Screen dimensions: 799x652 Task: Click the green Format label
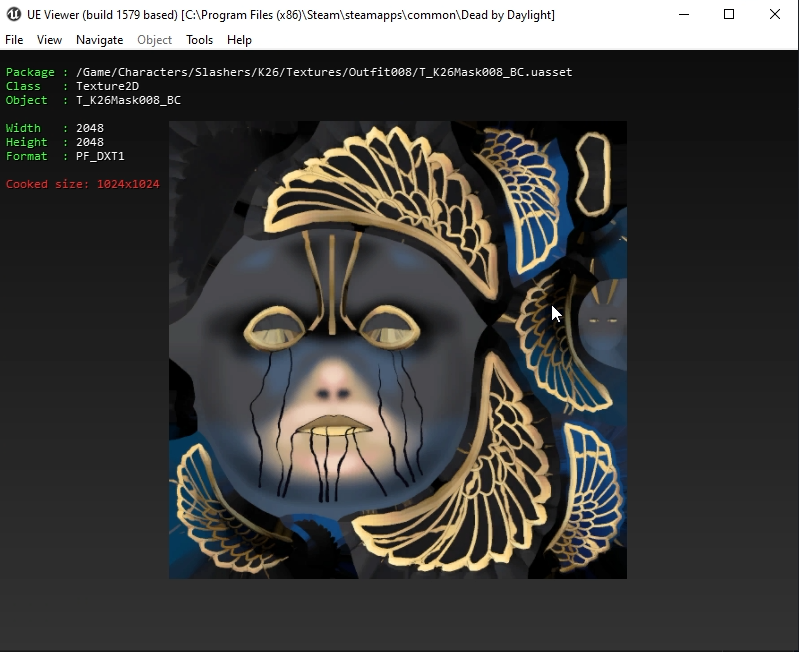click(26, 156)
